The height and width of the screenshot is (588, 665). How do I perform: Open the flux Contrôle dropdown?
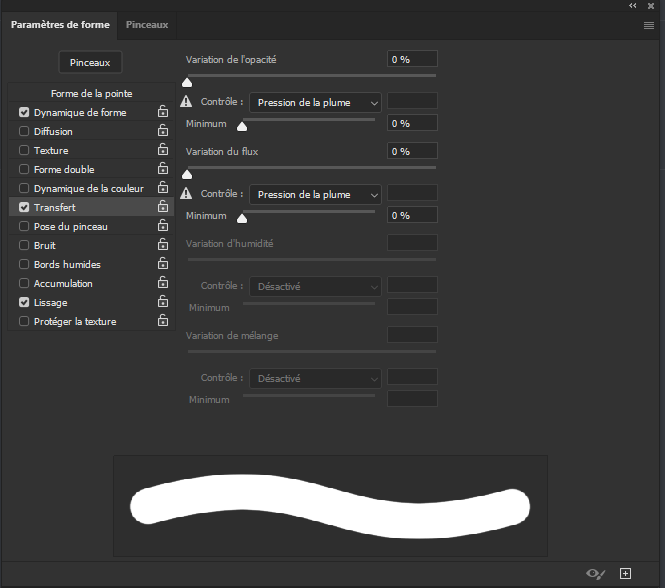(315, 195)
